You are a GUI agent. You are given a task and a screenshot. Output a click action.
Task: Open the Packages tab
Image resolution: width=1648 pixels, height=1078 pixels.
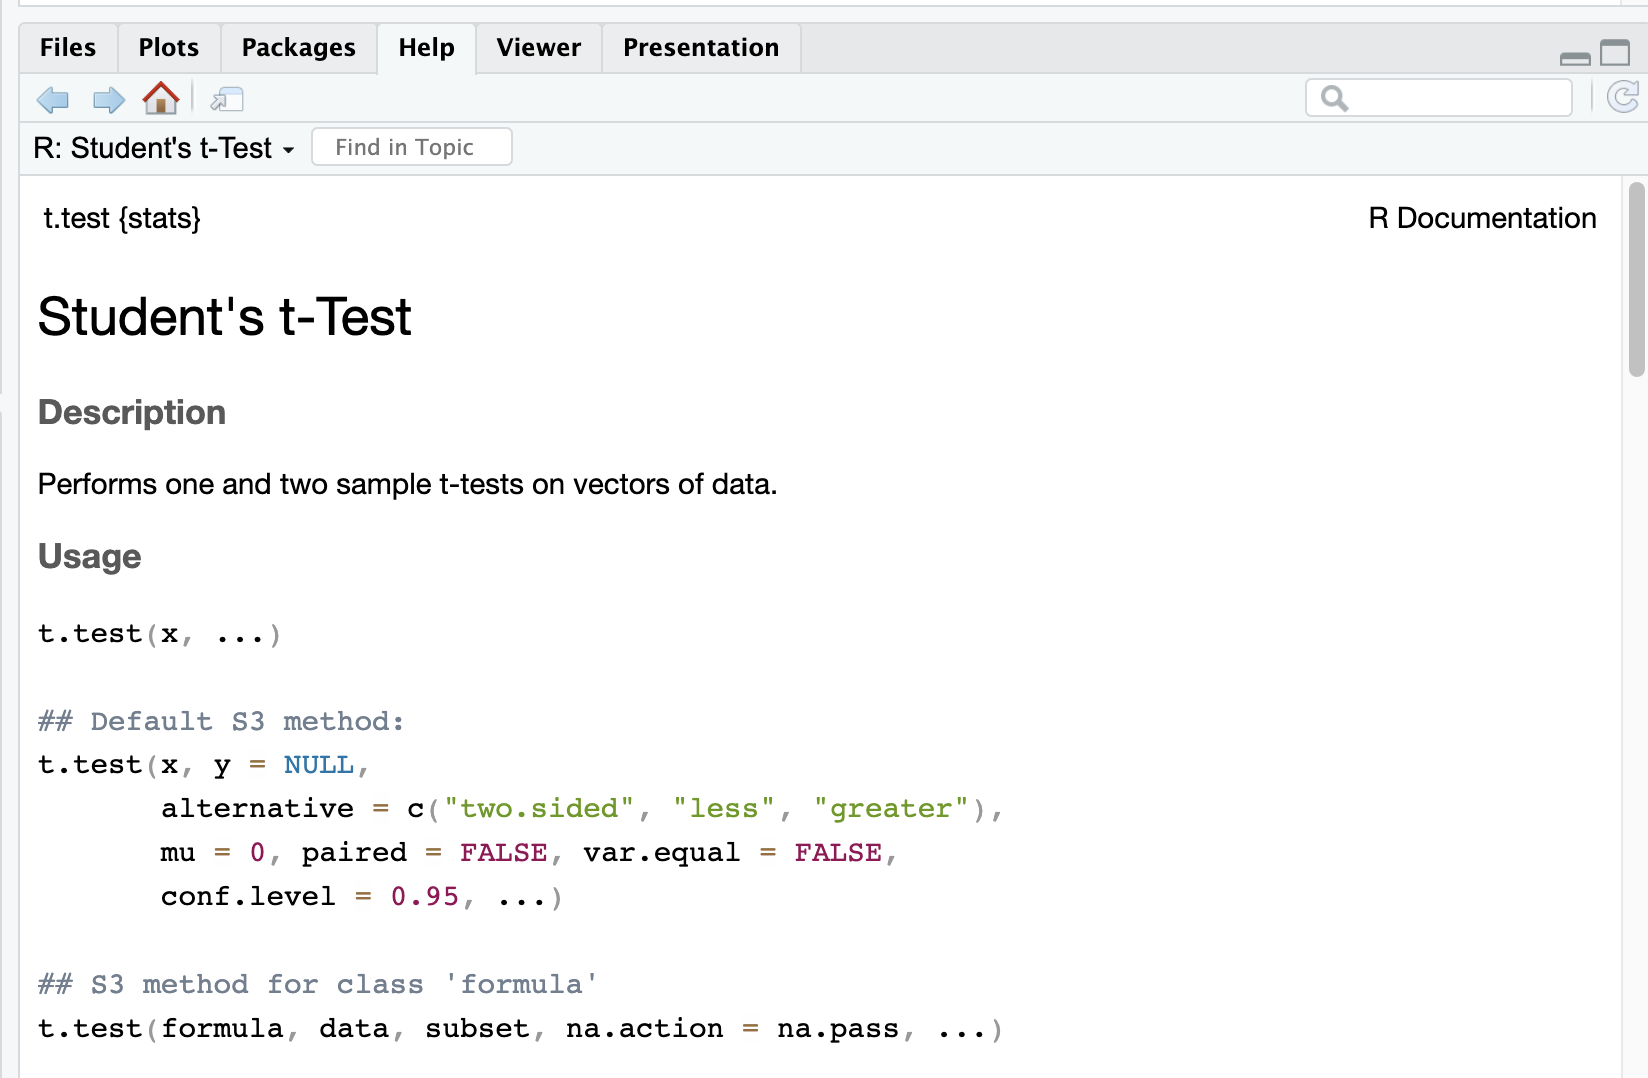click(297, 47)
